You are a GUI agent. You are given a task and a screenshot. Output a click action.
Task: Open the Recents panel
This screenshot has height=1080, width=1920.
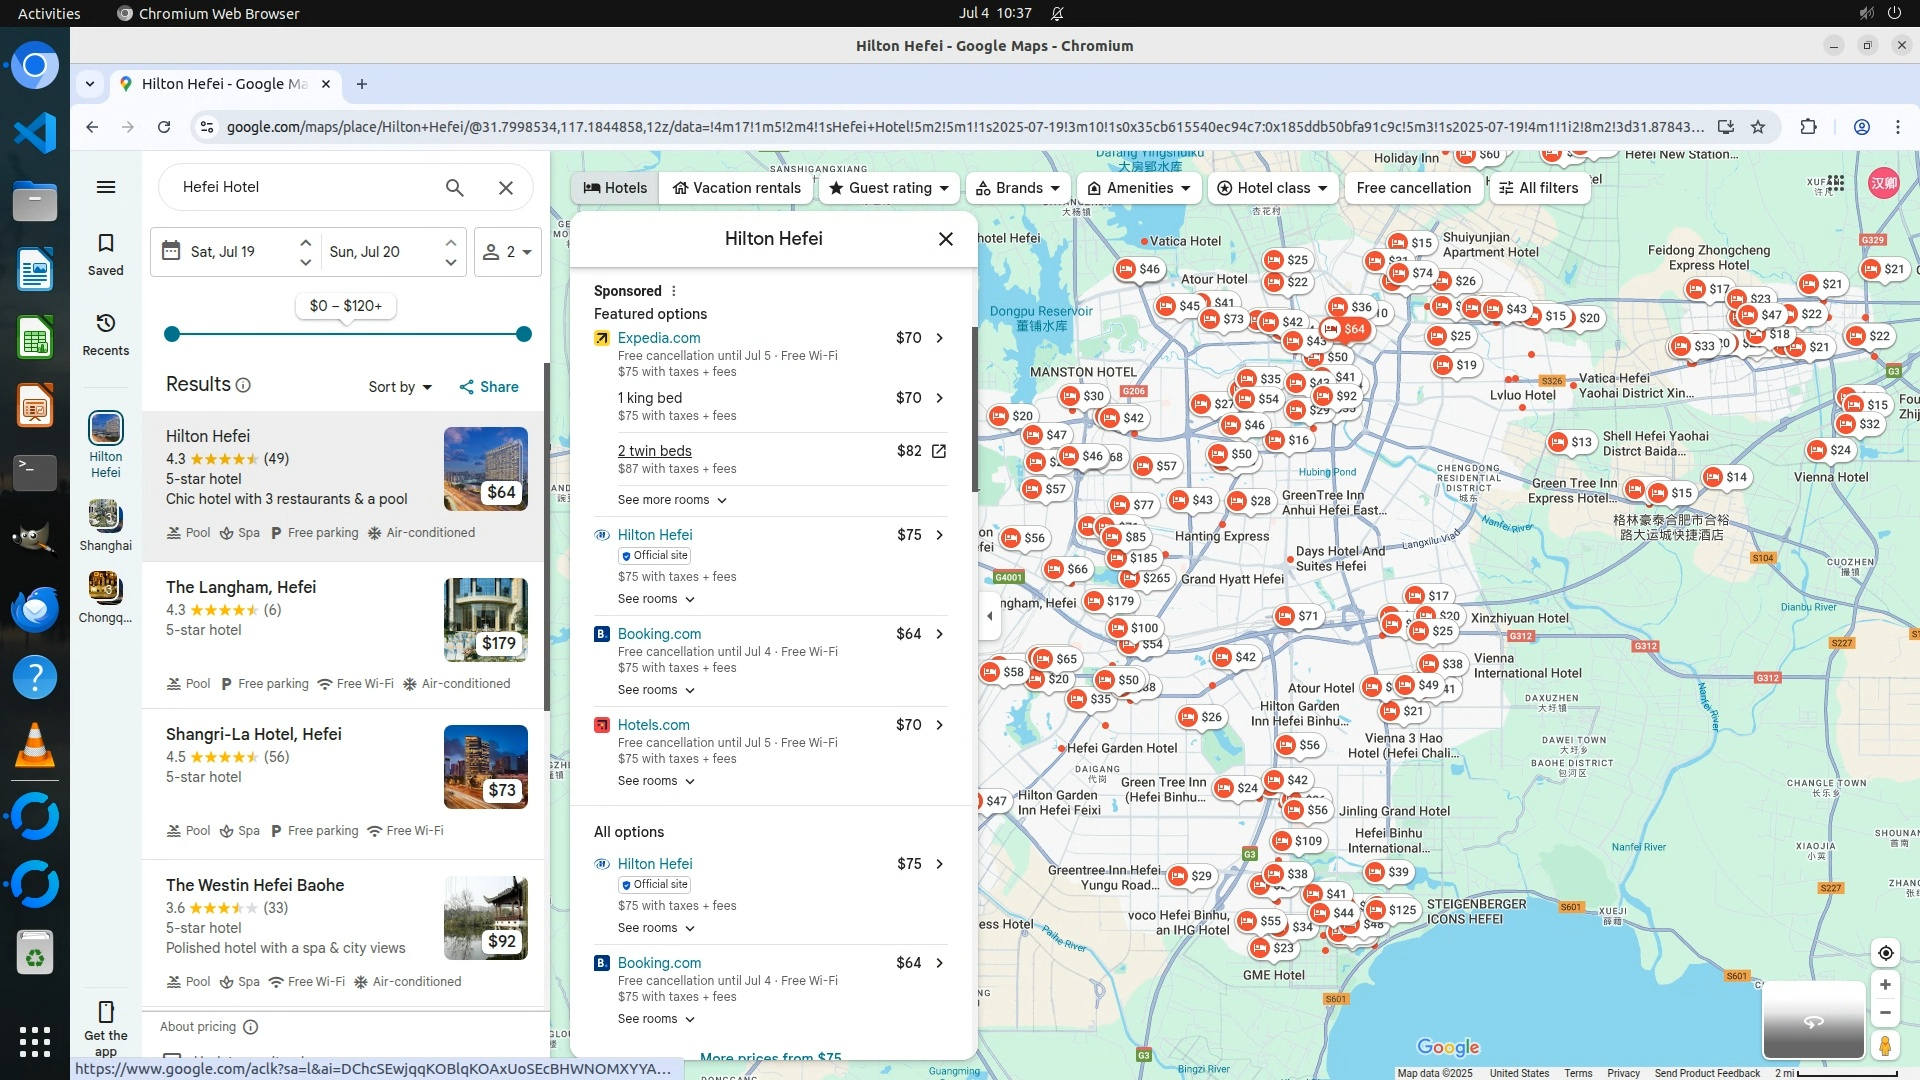[x=105, y=334]
